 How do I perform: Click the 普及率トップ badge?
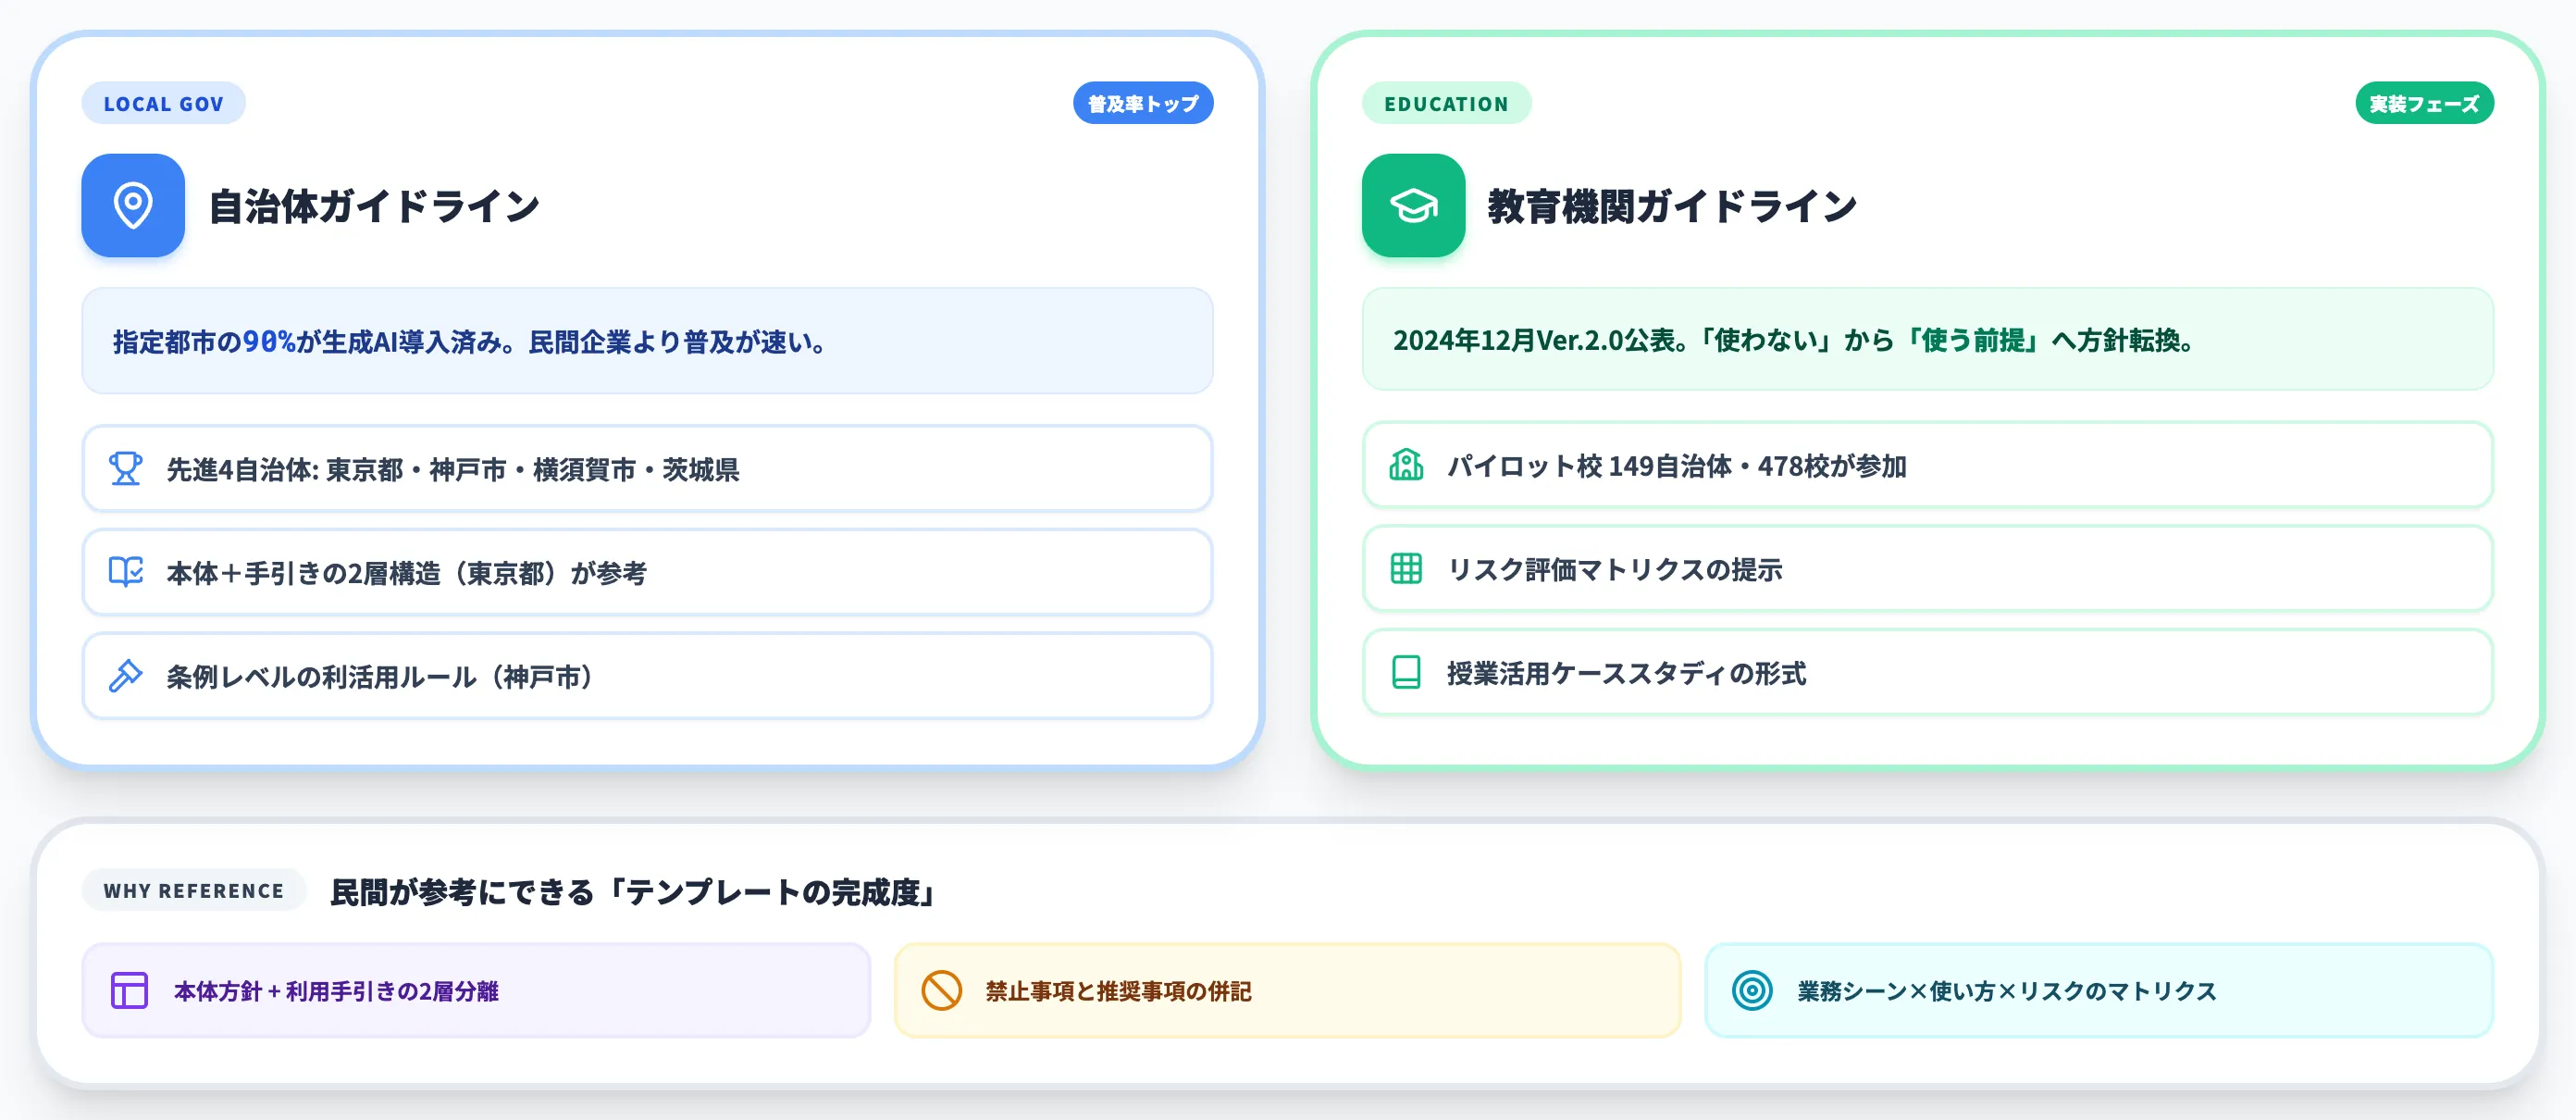click(x=1143, y=103)
